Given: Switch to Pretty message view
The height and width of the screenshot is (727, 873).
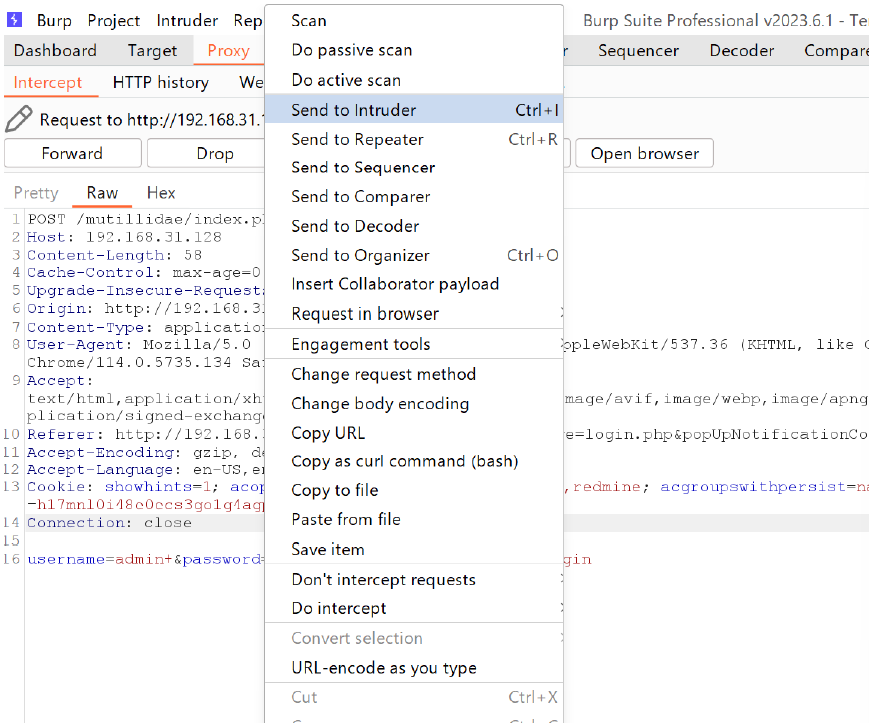Looking at the screenshot, I should click(36, 193).
